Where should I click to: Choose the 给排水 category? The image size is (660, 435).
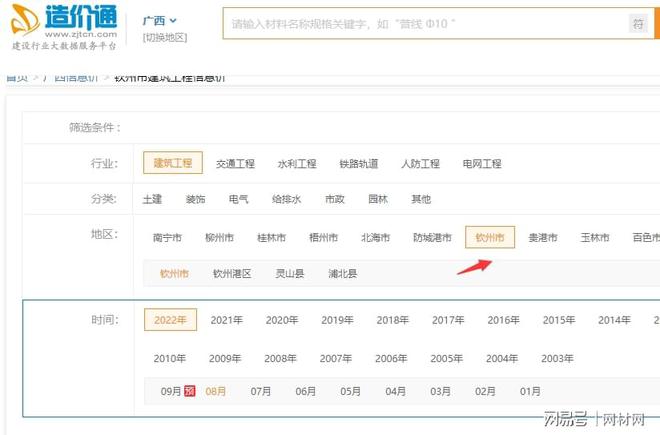tap(287, 199)
